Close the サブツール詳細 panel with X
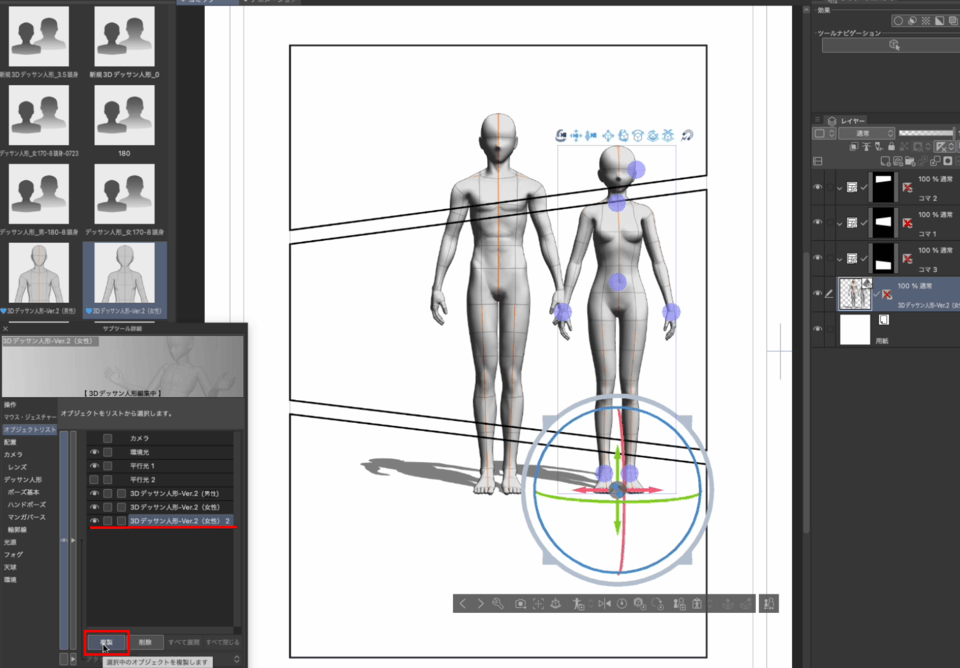Screen dimensions: 960x668 coord(6,329)
